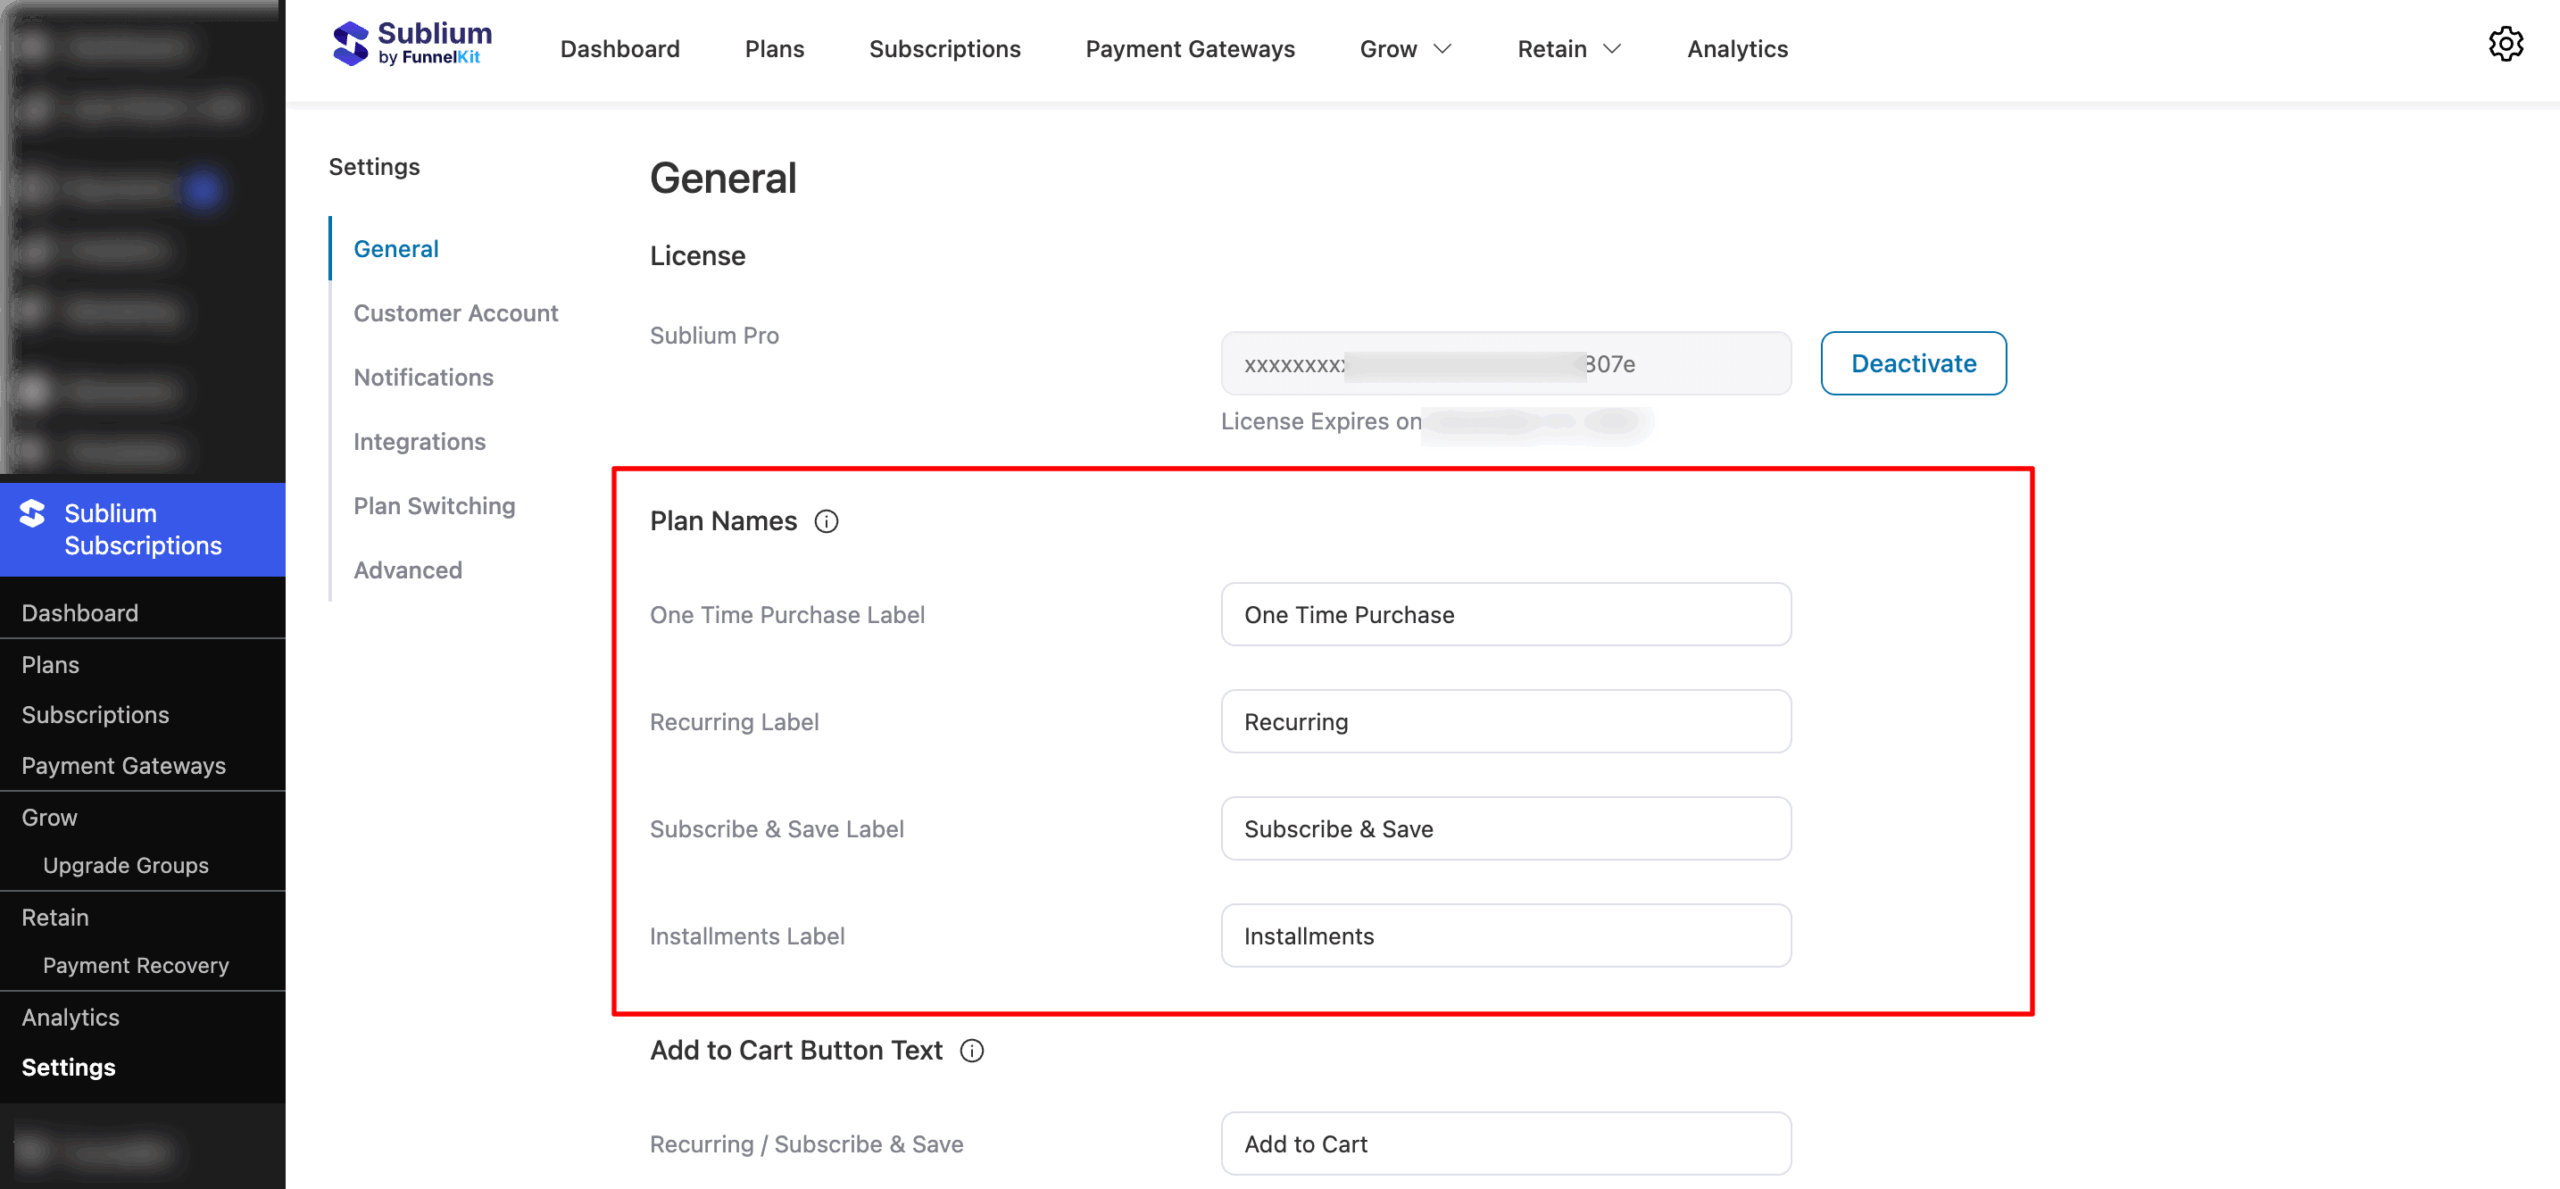Click the Add to Cart Button Text info icon

click(971, 1050)
